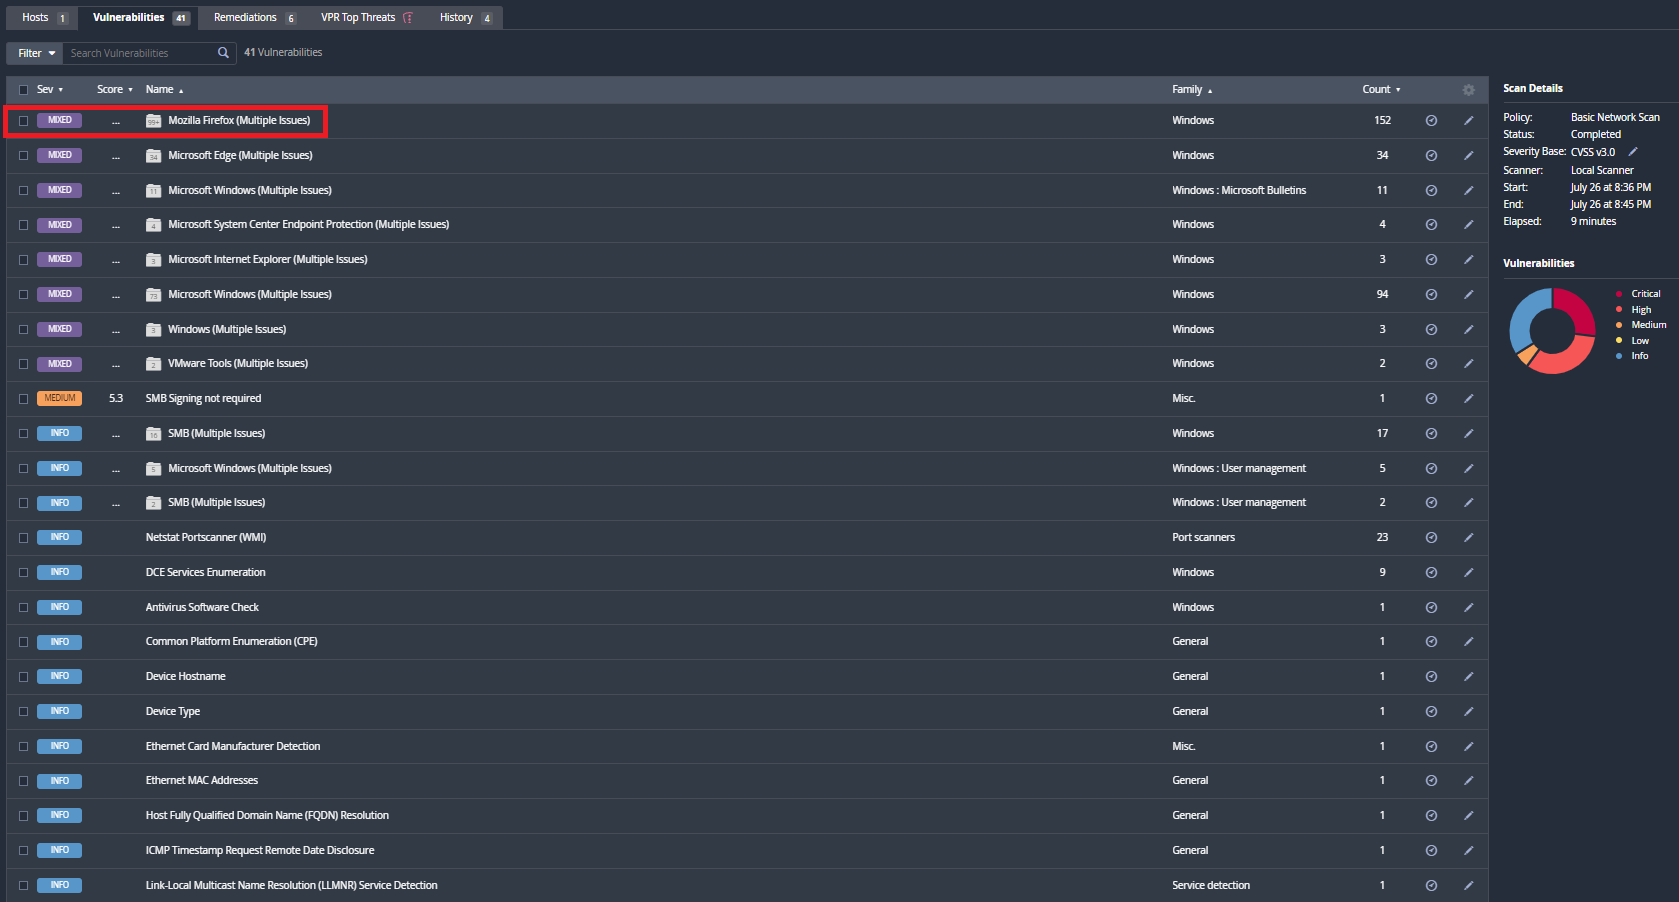Click the pencil icon for Netstat Portscanner (WMI)
Viewport: 1679px width, 902px height.
coord(1468,537)
